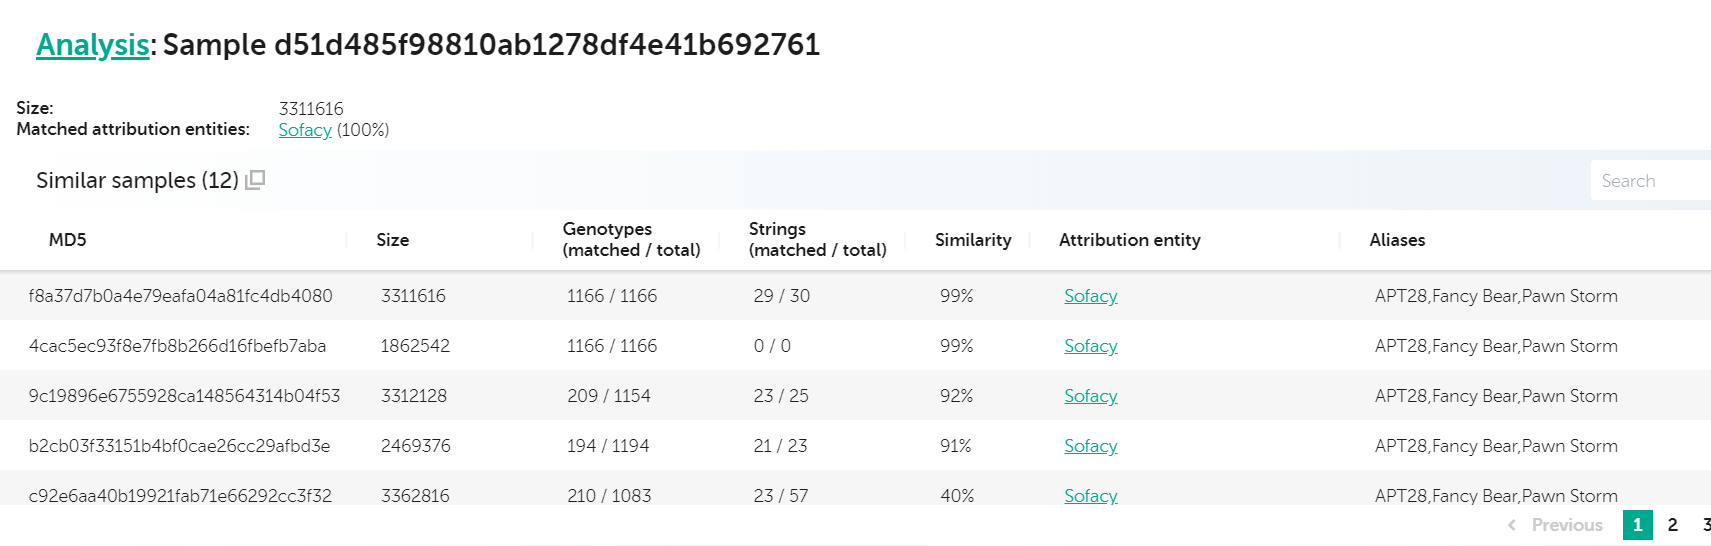Image resolution: width=1711 pixels, height=546 pixels.
Task: Sort by Aliases column header
Action: tap(1397, 240)
